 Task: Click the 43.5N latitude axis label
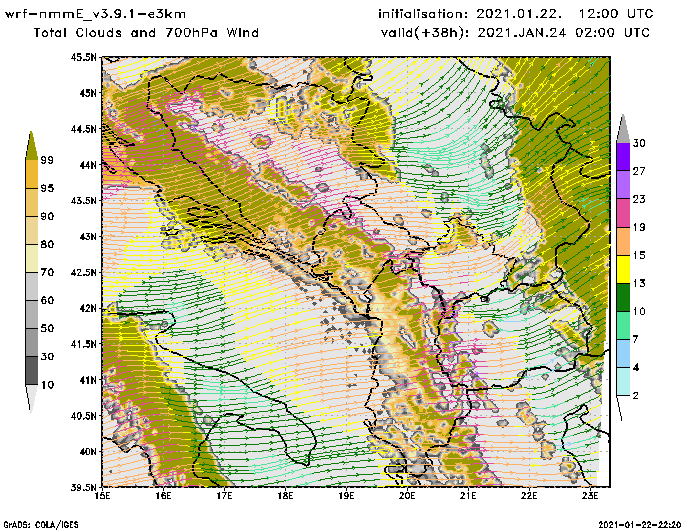(x=83, y=200)
